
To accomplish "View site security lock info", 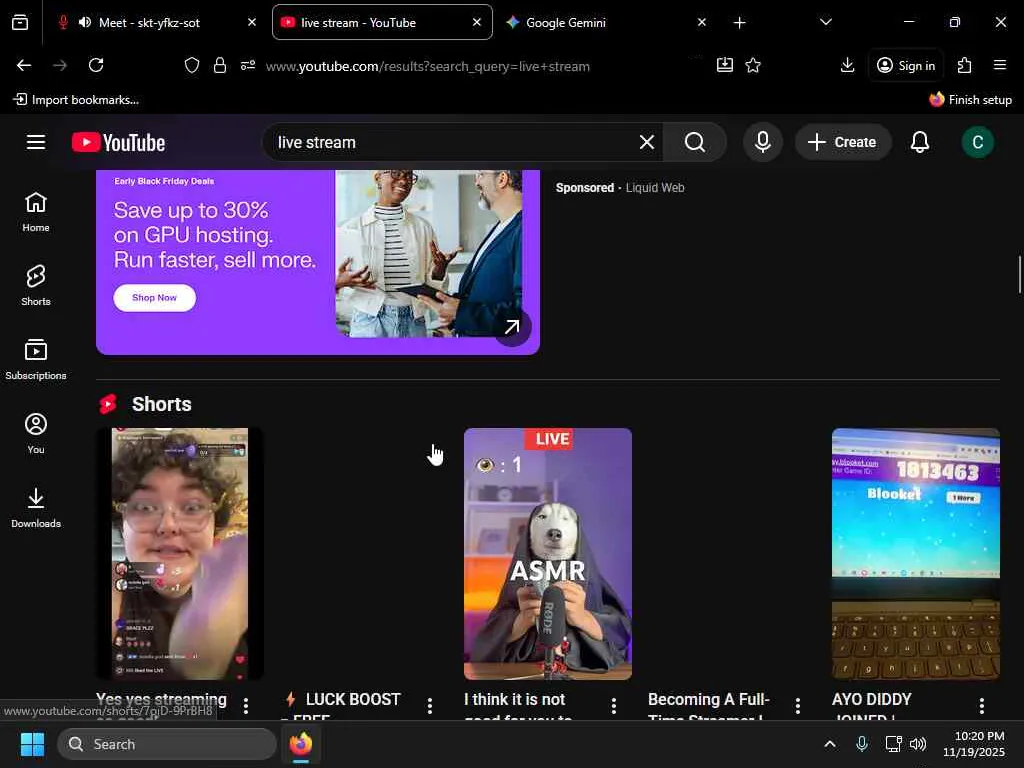I will click(x=220, y=65).
